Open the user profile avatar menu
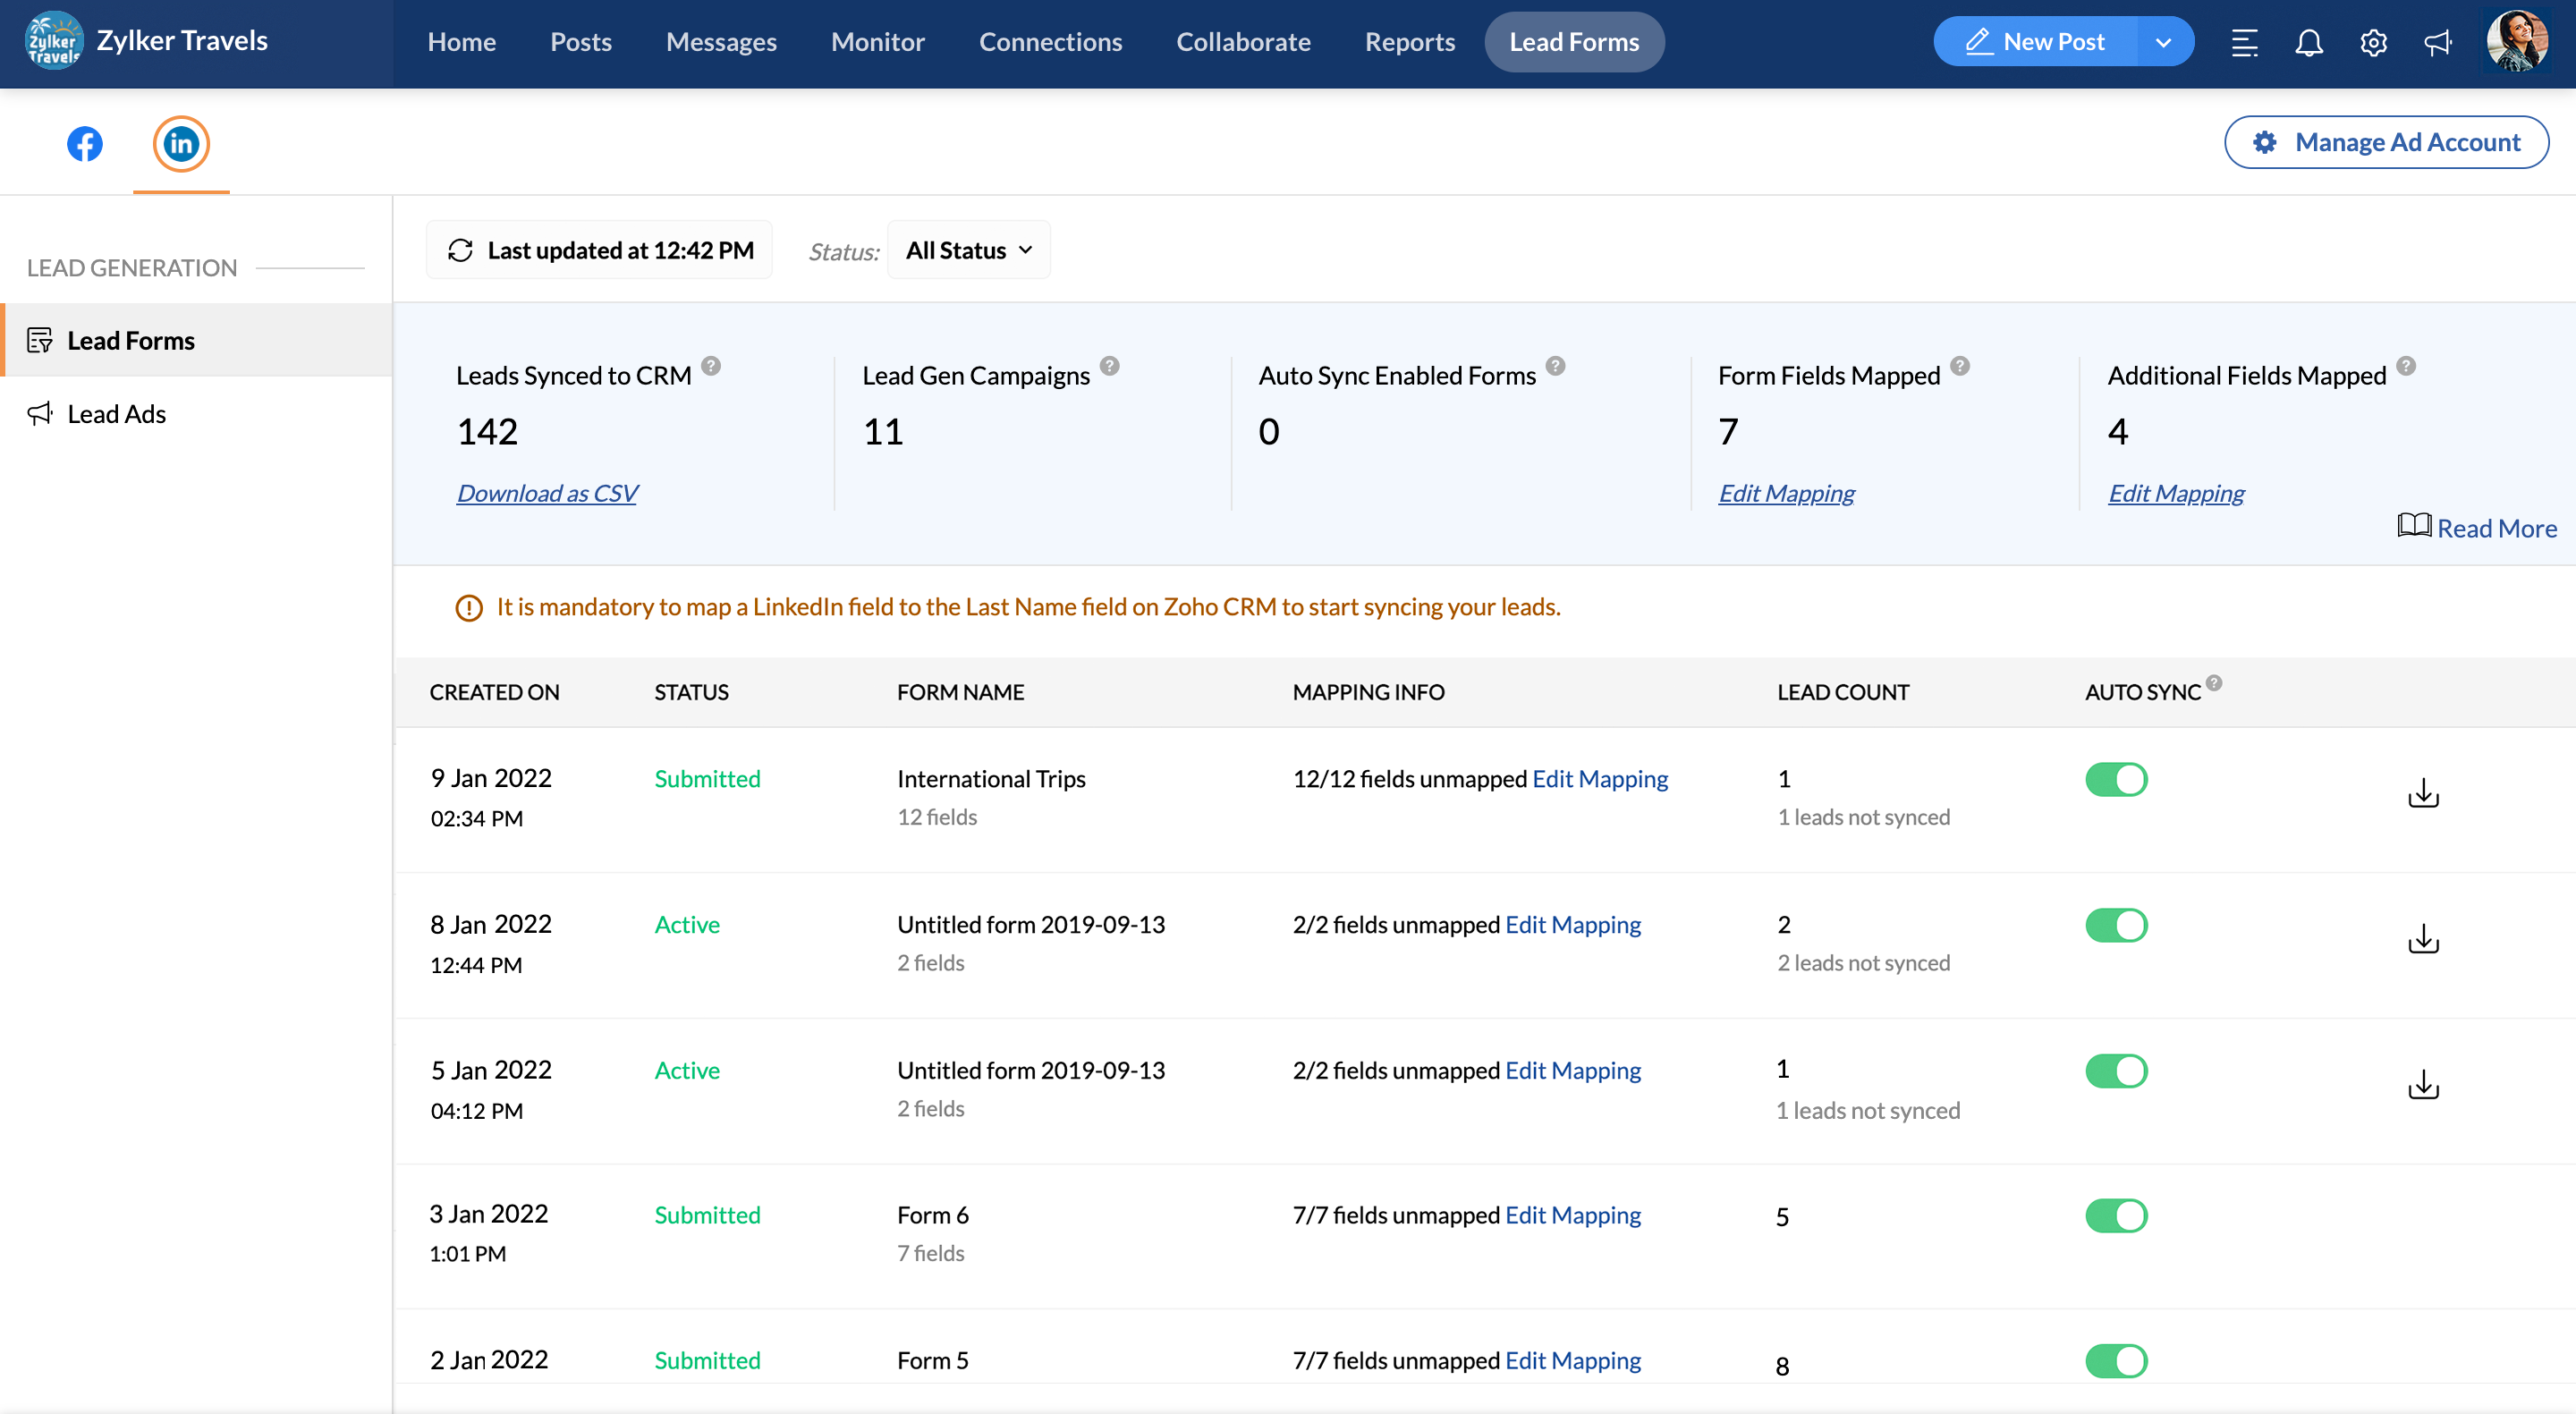 point(2516,42)
